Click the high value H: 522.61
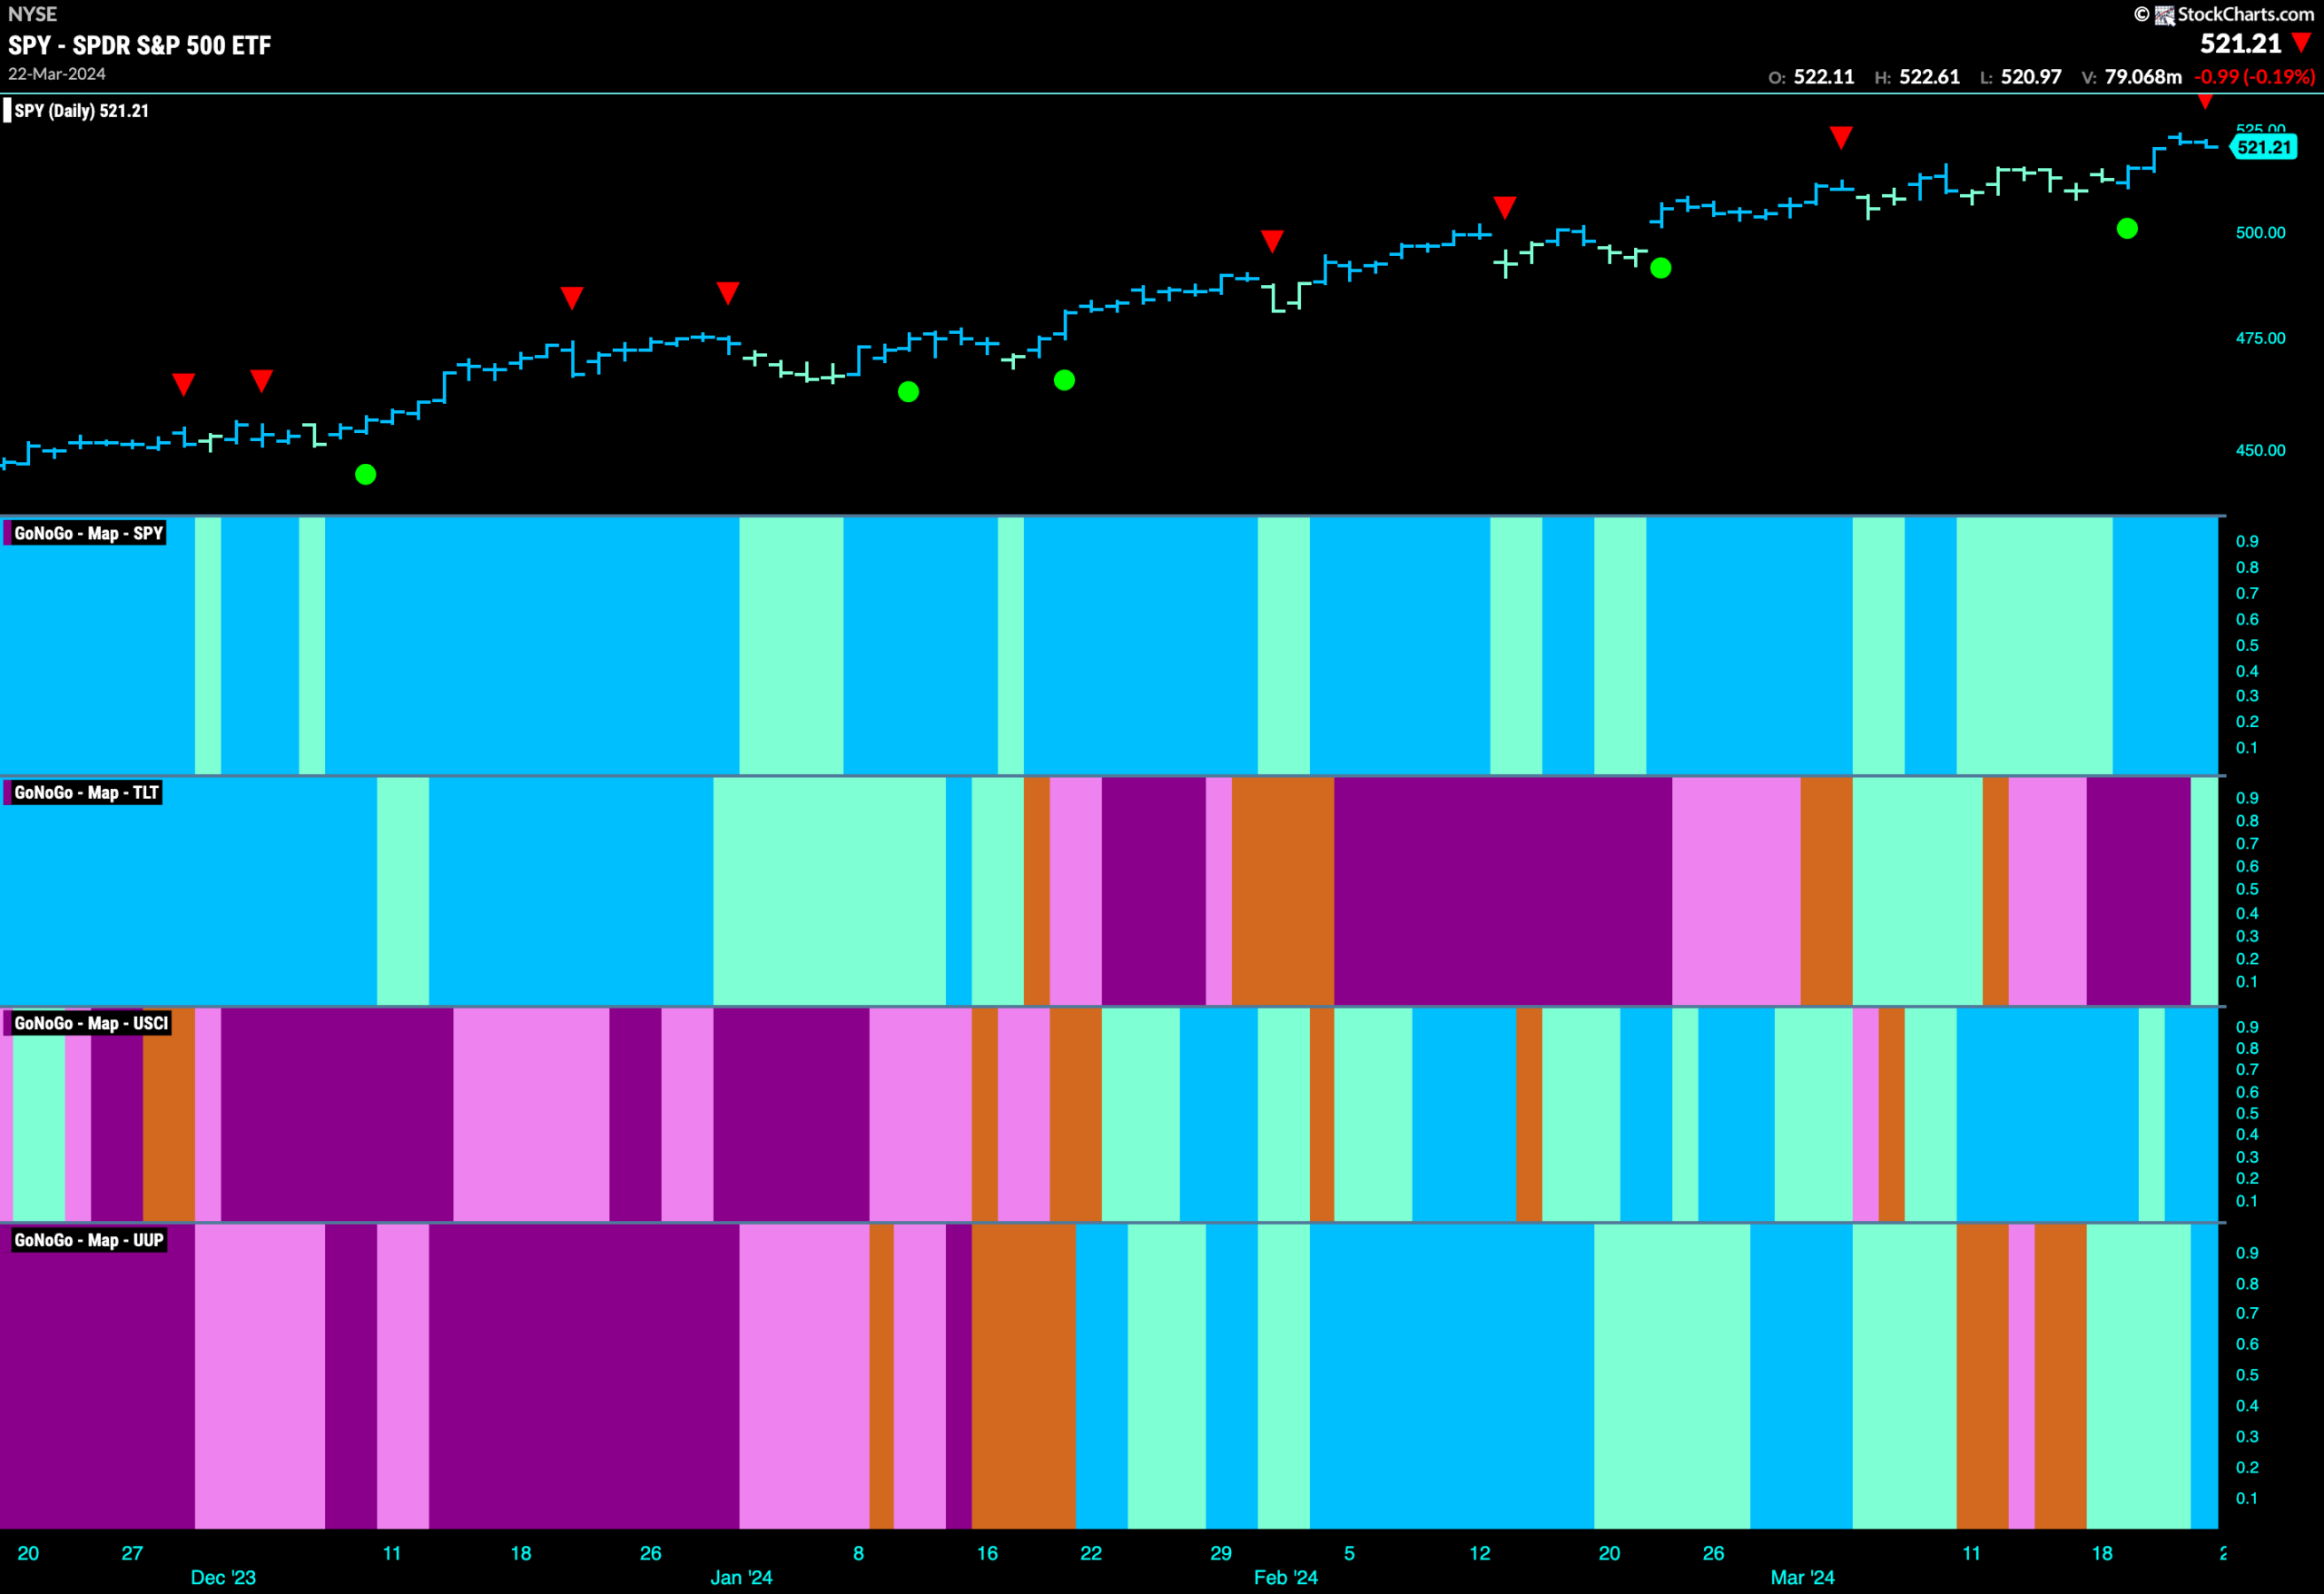2324x1594 pixels. 1917,77
